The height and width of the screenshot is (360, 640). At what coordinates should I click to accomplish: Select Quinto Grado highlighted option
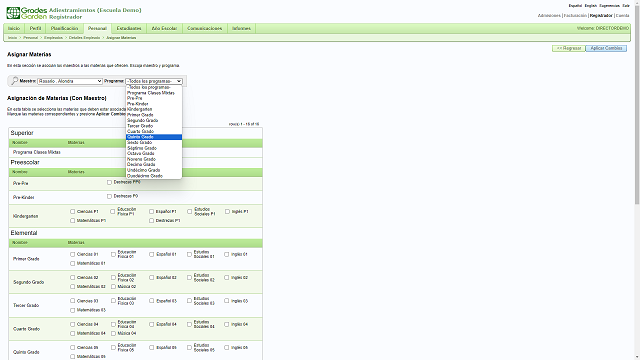(154, 137)
